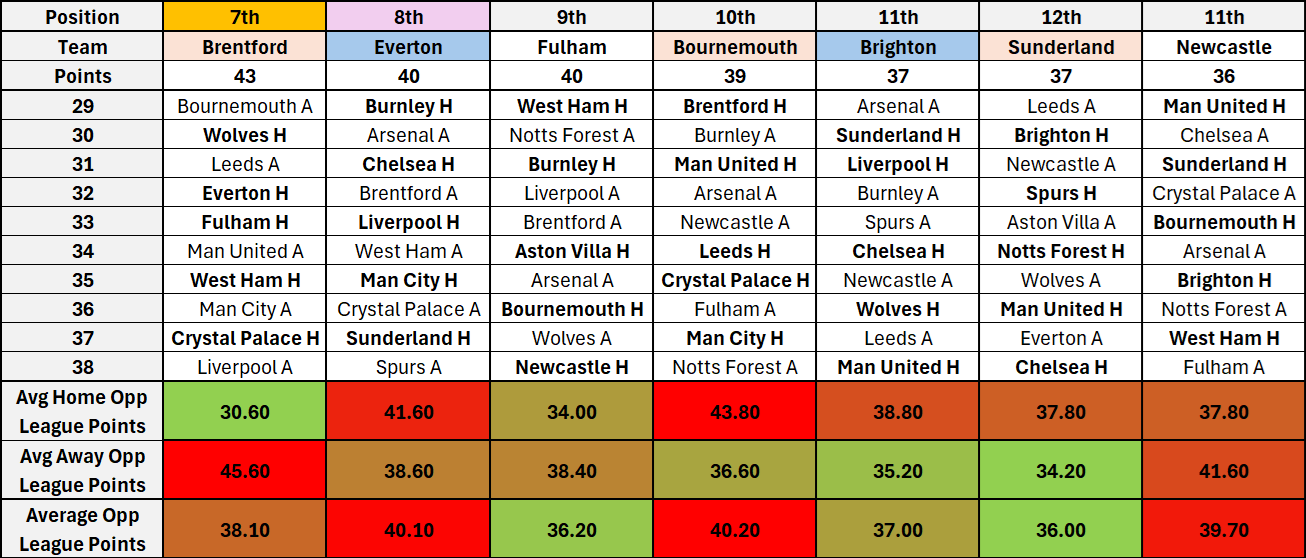Viewport: 1306px width, 558px height.
Task: Click Avg Home Opp League Points label
Action: click(x=82, y=411)
